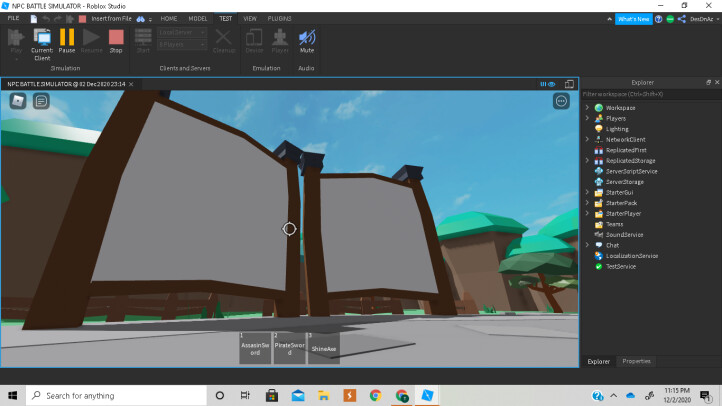Mute the game audio

point(307,41)
